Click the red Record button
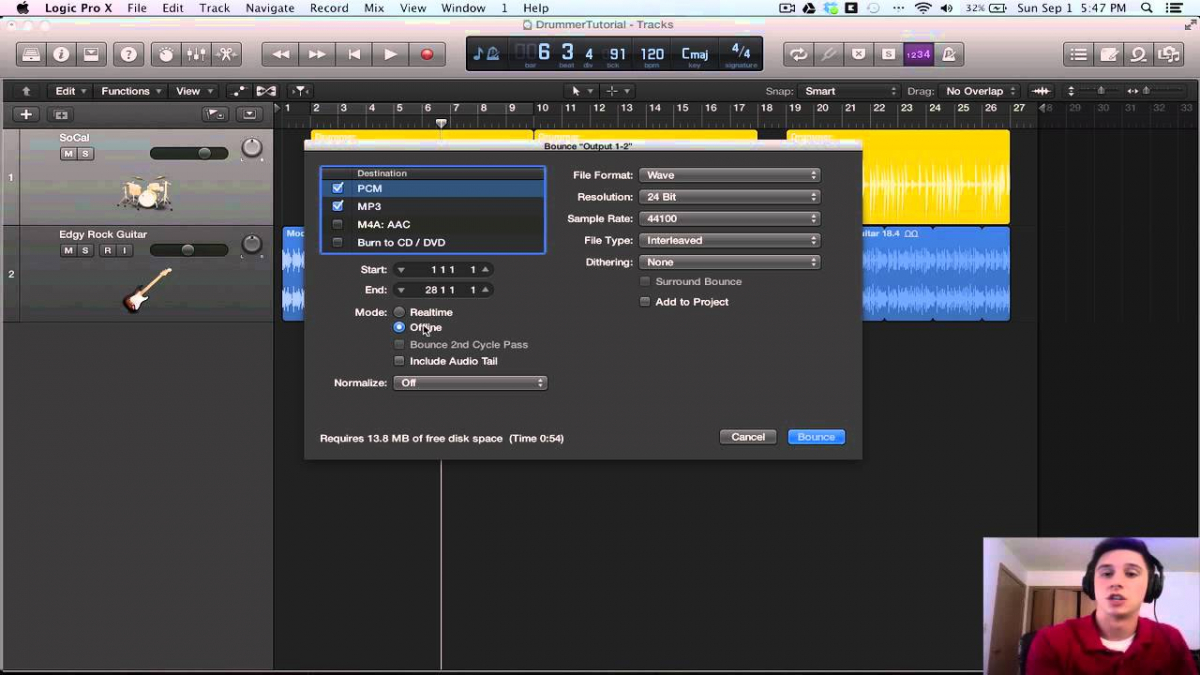 (x=427, y=54)
